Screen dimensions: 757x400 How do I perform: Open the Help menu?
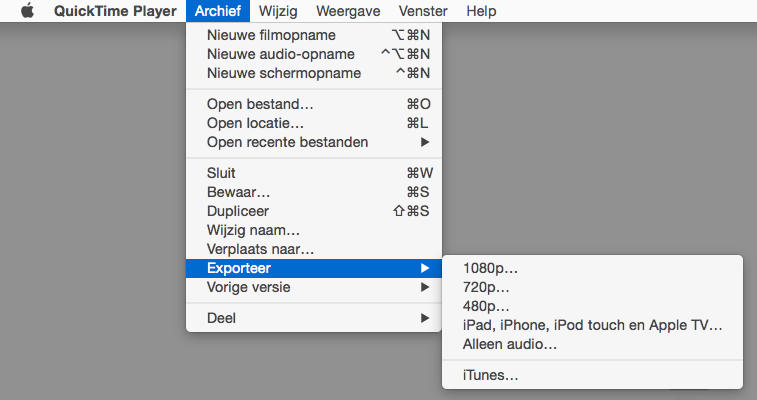point(481,11)
